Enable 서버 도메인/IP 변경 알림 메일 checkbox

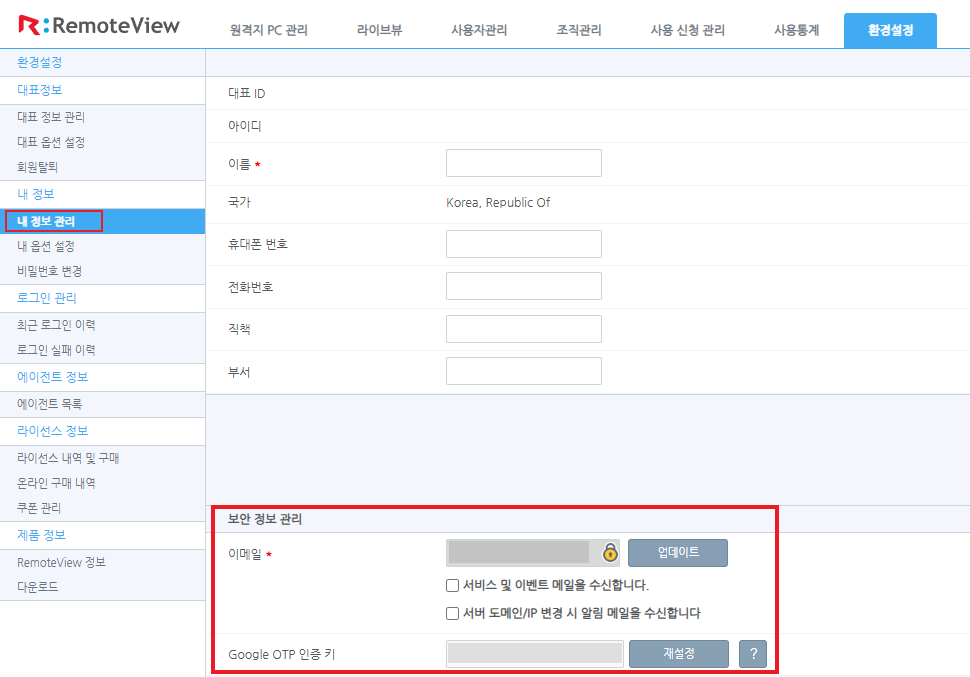click(452, 613)
